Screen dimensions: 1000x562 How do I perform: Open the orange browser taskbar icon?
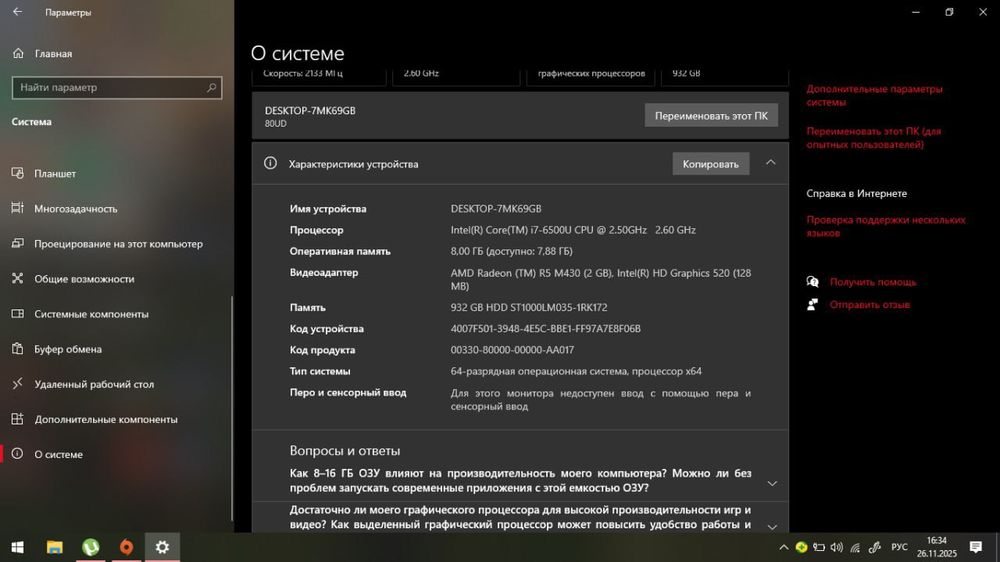tap(126, 547)
